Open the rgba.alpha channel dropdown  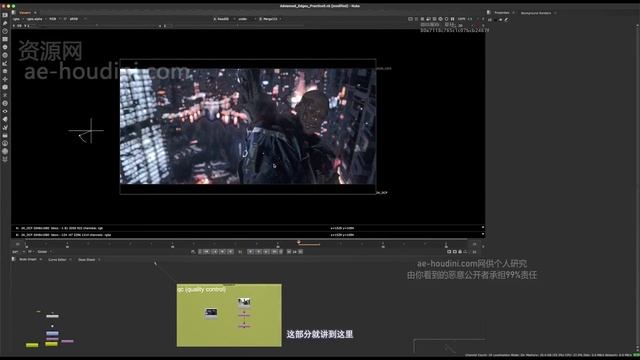[36, 19]
